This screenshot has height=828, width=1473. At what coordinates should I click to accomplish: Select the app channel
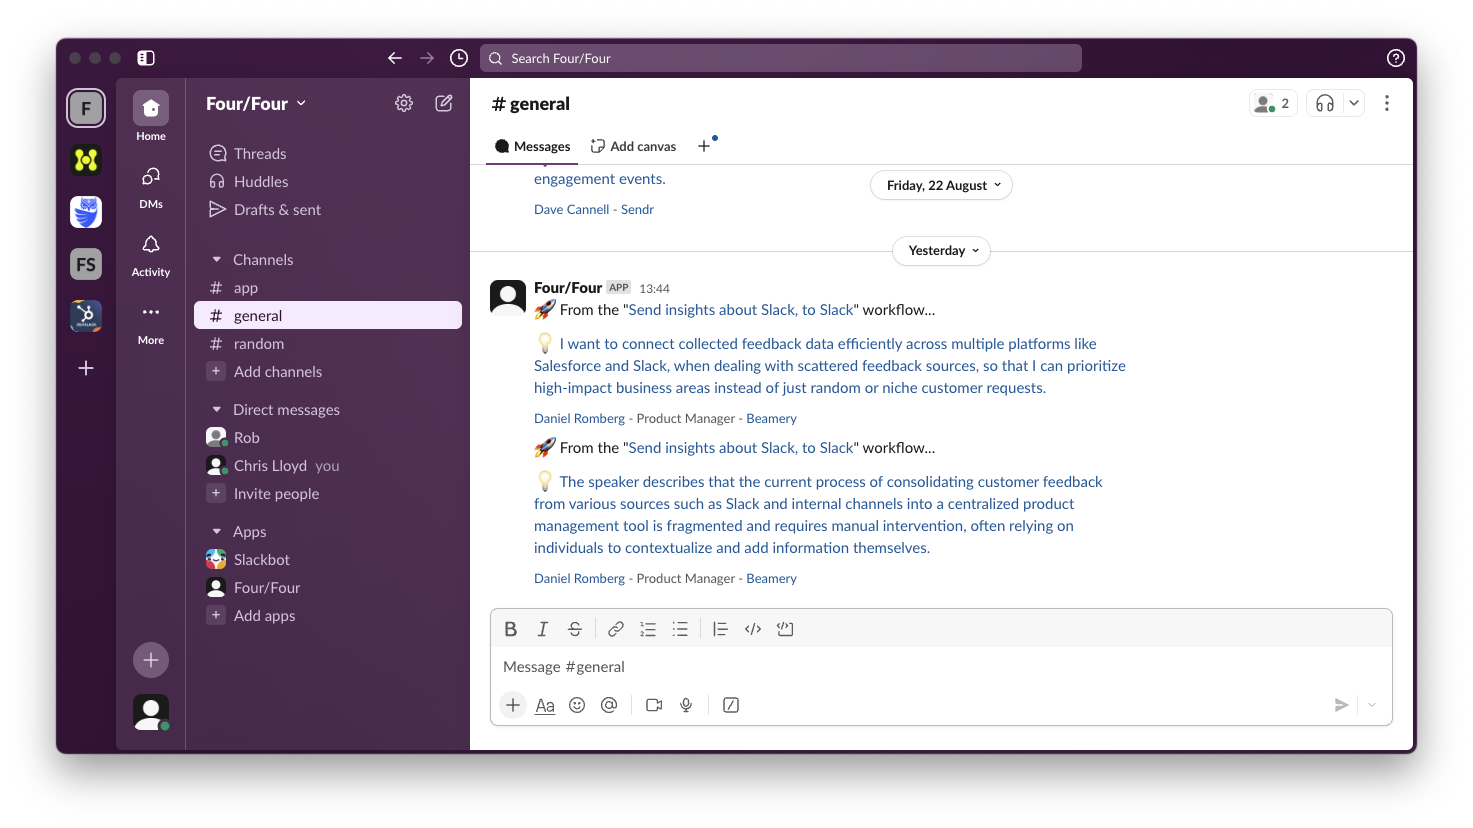click(328, 287)
